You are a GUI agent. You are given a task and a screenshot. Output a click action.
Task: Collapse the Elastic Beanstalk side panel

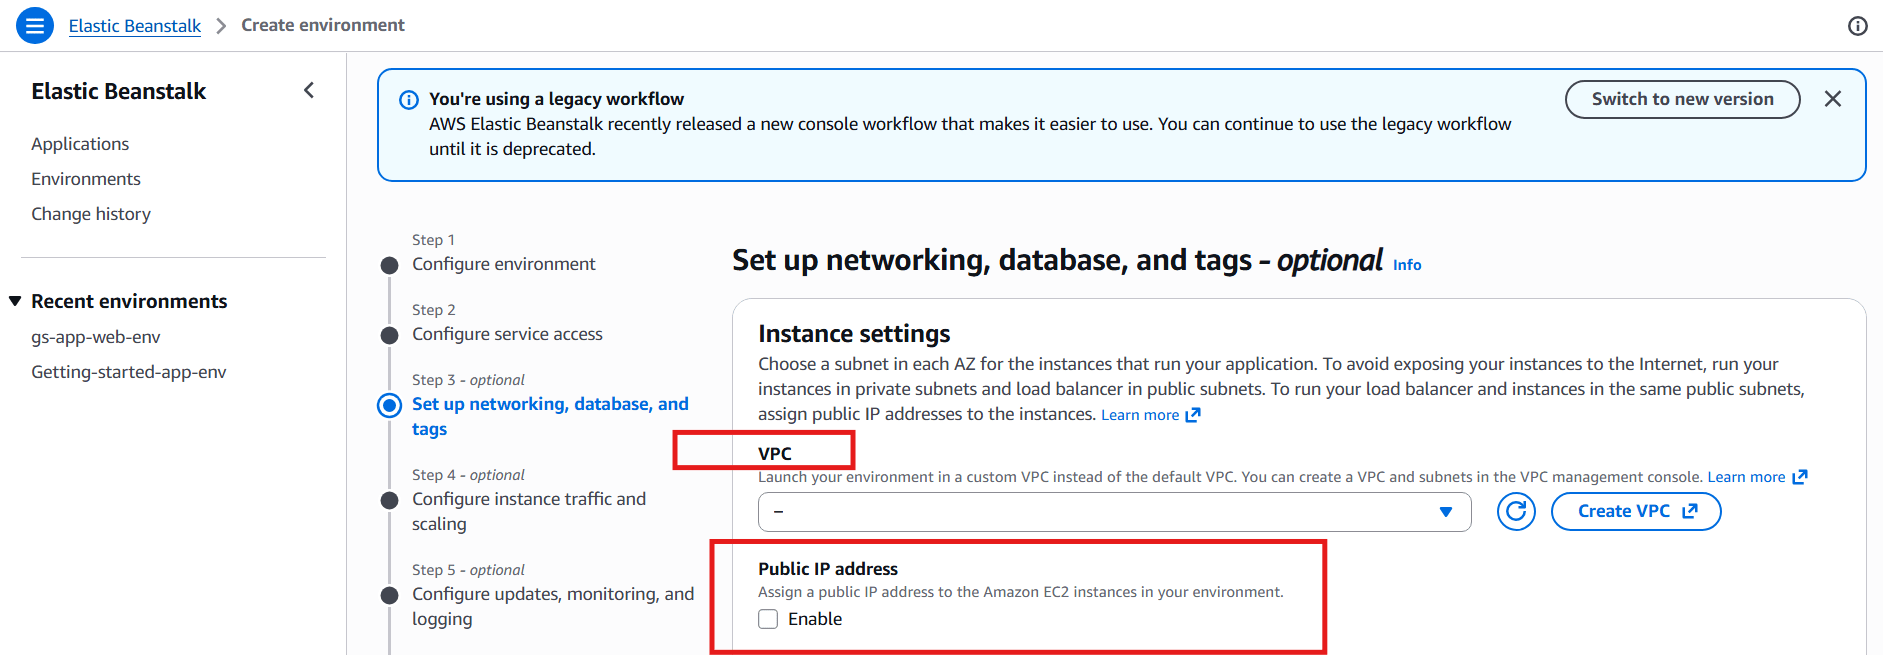tap(309, 91)
